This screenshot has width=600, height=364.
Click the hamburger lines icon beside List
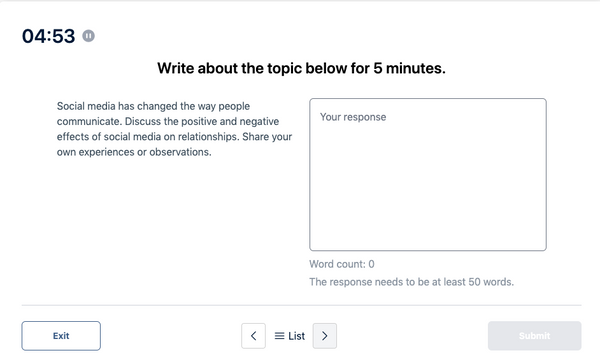click(279, 336)
